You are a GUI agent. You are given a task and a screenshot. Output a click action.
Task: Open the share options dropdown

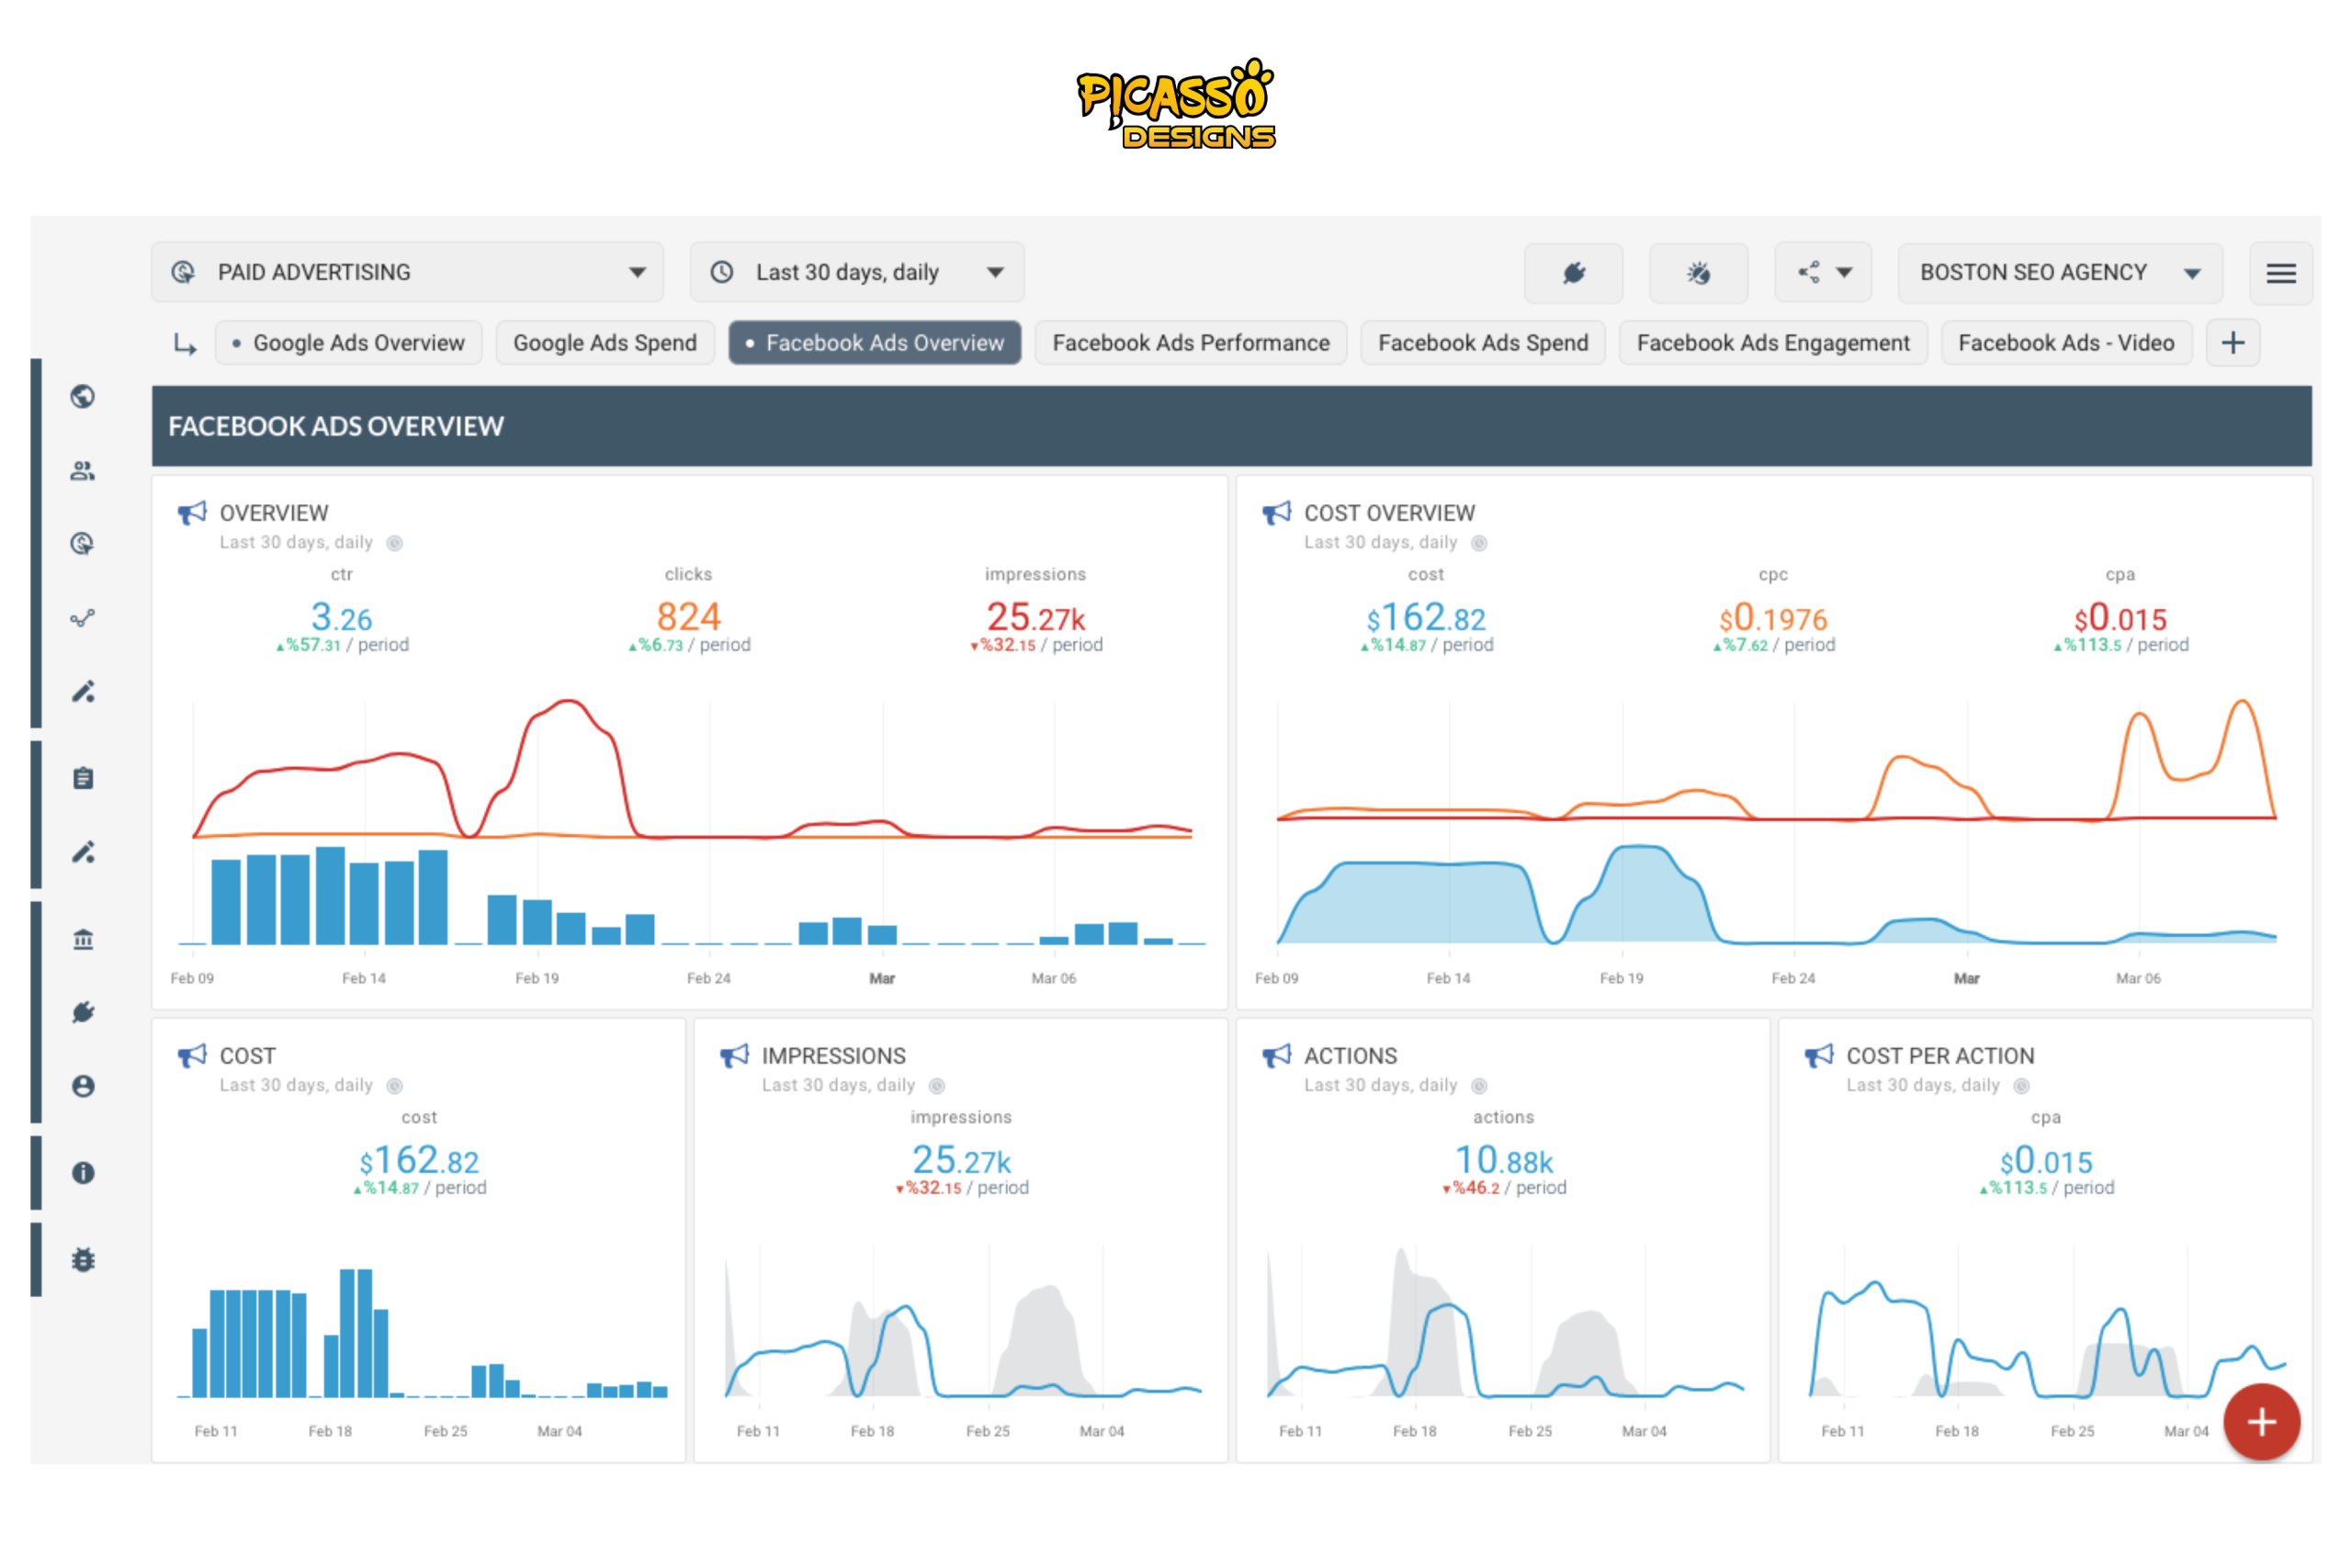1823,272
